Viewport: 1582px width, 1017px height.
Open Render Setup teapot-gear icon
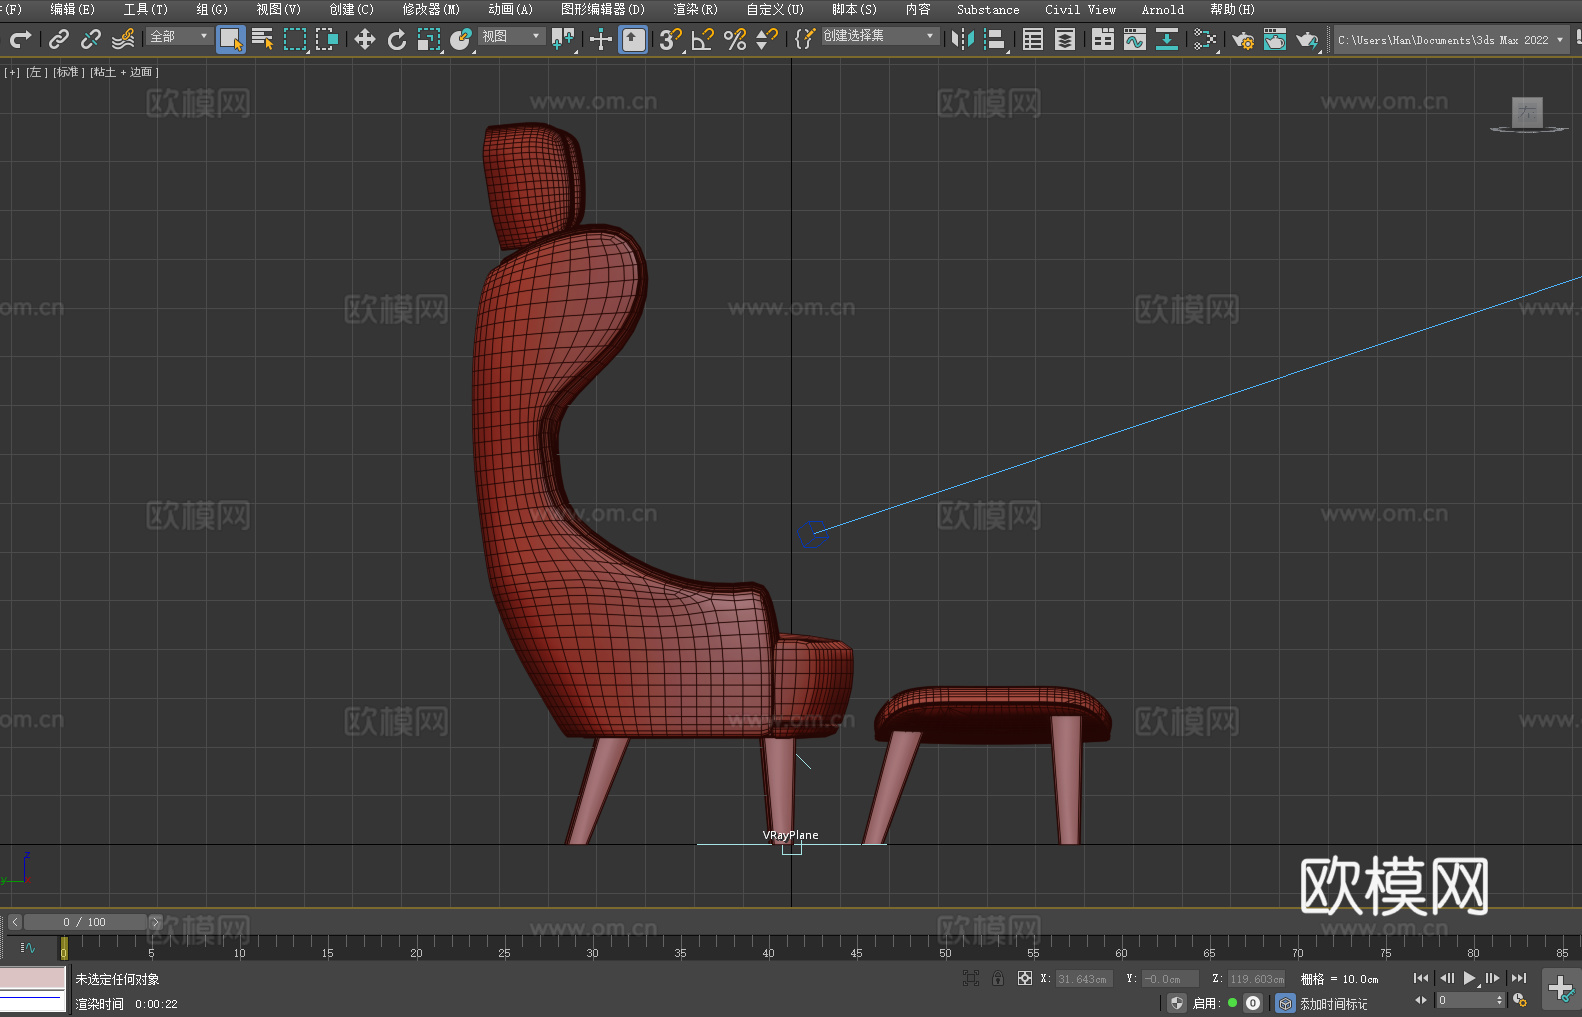[1243, 39]
